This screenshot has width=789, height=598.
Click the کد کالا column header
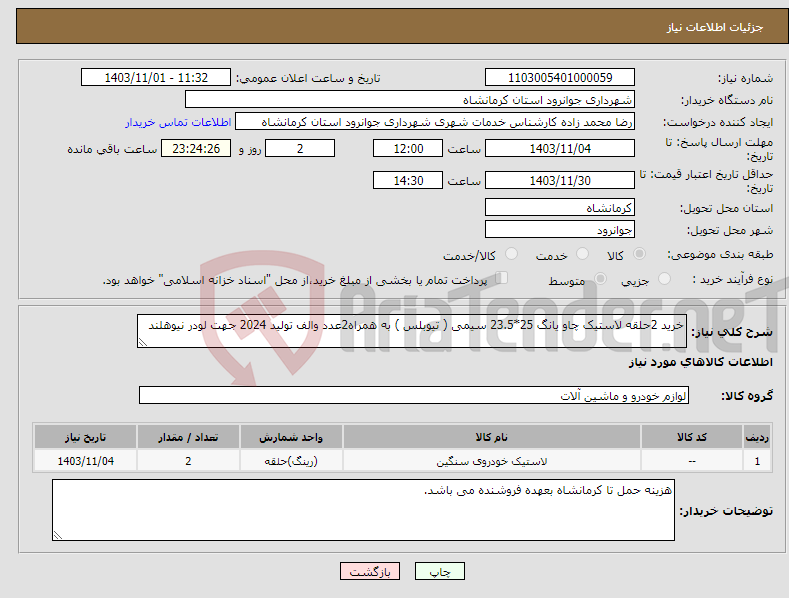(692, 437)
